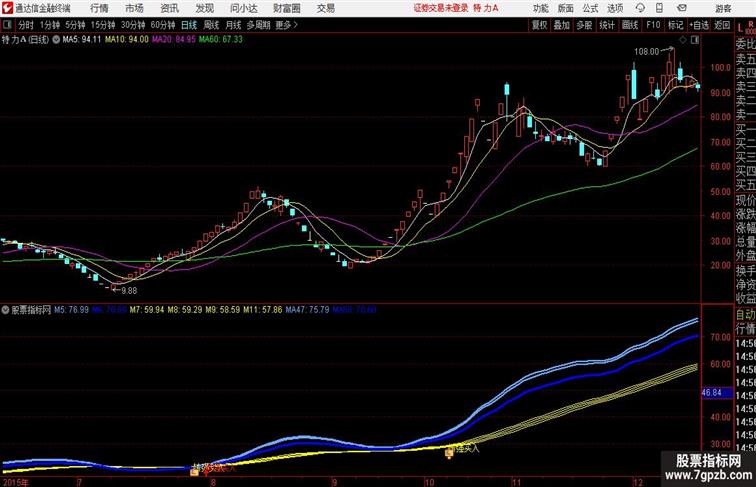Switch to the 5分钟 period tab
Image resolution: width=756 pixels, height=487 pixels.
click(x=75, y=25)
